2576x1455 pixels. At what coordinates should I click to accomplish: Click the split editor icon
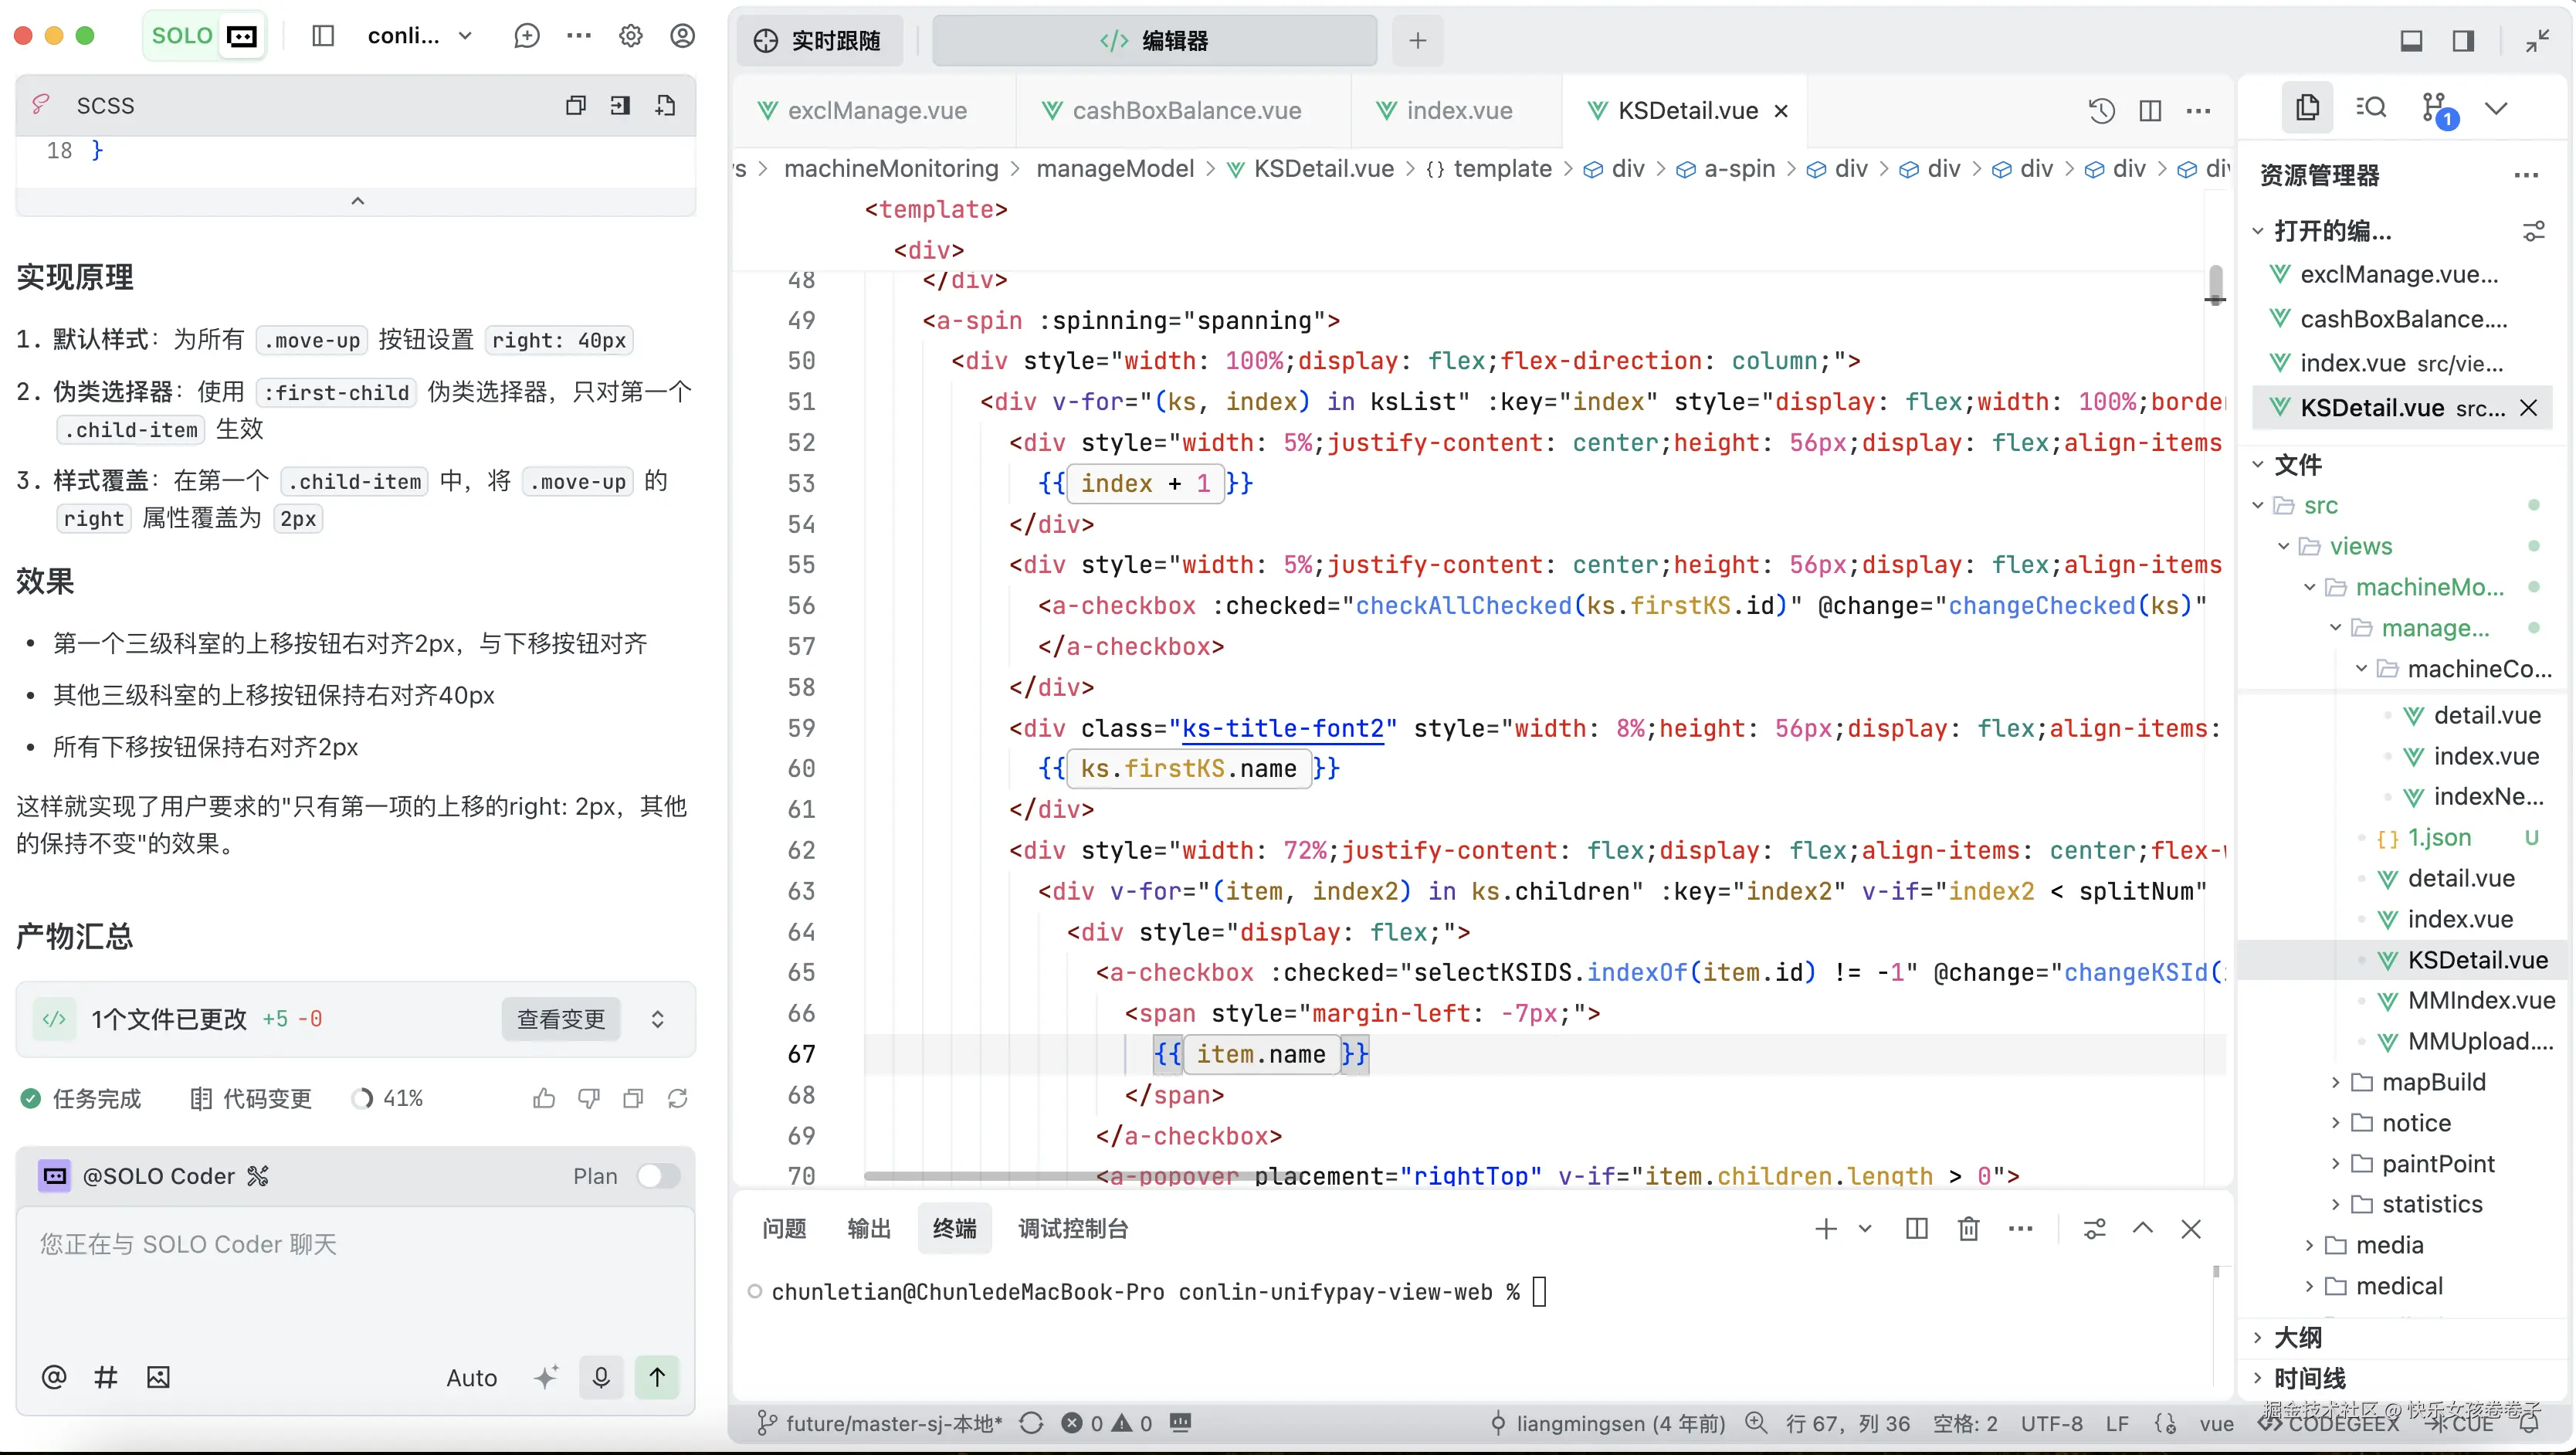2150,111
